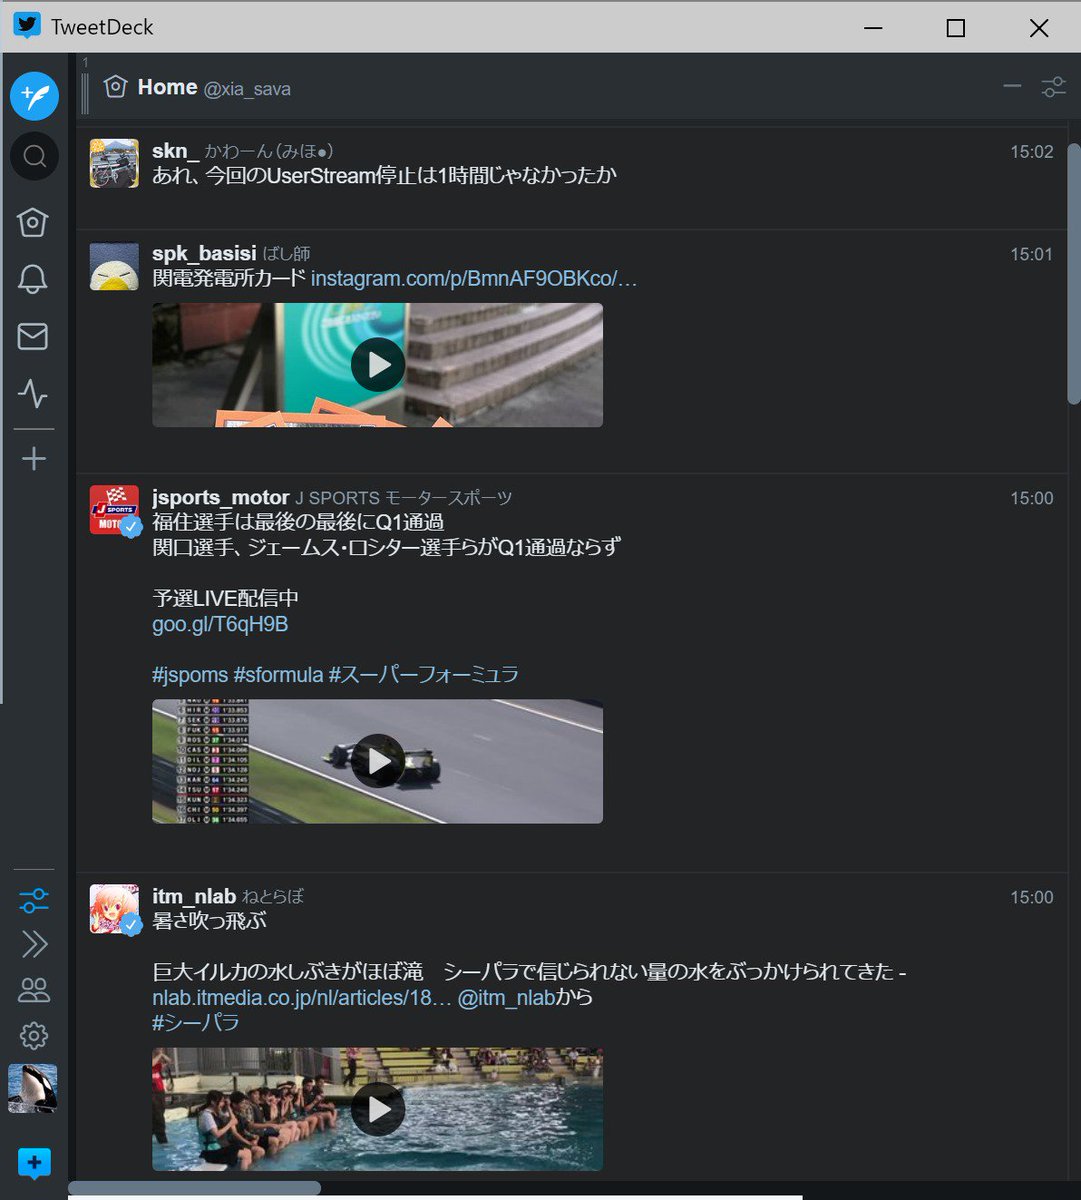Open the Accounts people icon
The height and width of the screenshot is (1200, 1081).
(34, 990)
